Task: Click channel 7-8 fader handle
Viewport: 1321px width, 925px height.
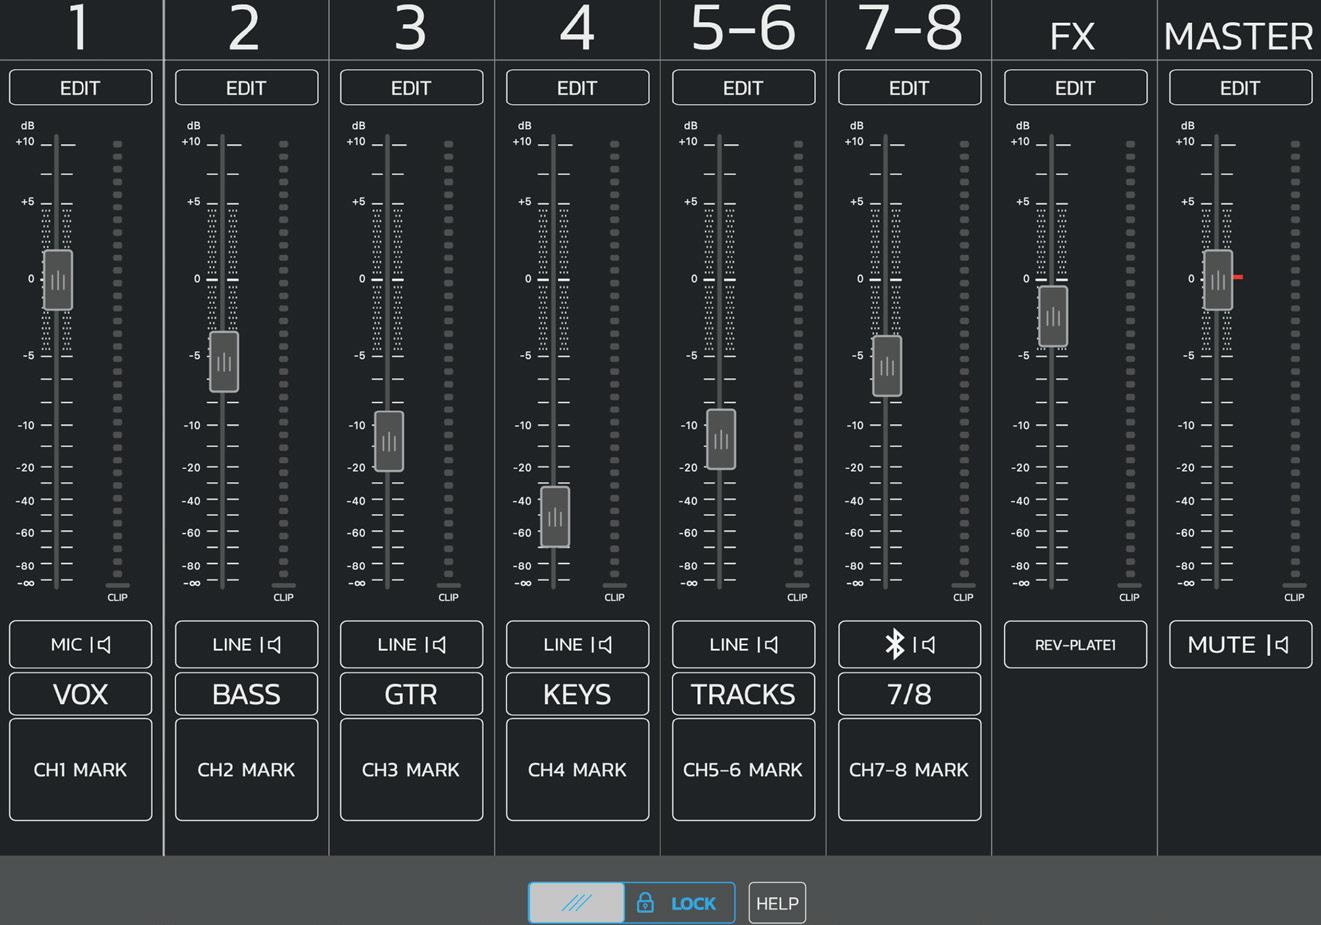Action: click(887, 366)
